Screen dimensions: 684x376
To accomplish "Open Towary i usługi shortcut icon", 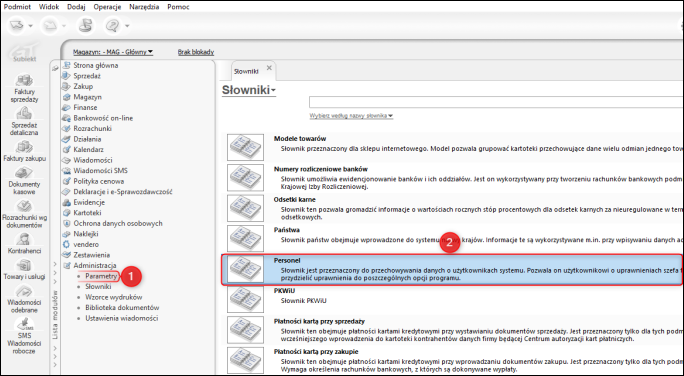I will point(24,266).
